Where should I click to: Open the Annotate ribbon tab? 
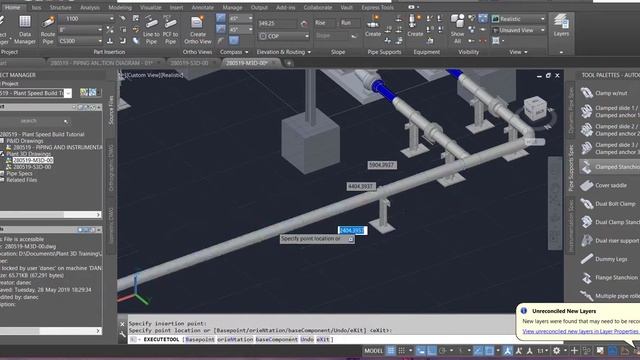[202, 7]
